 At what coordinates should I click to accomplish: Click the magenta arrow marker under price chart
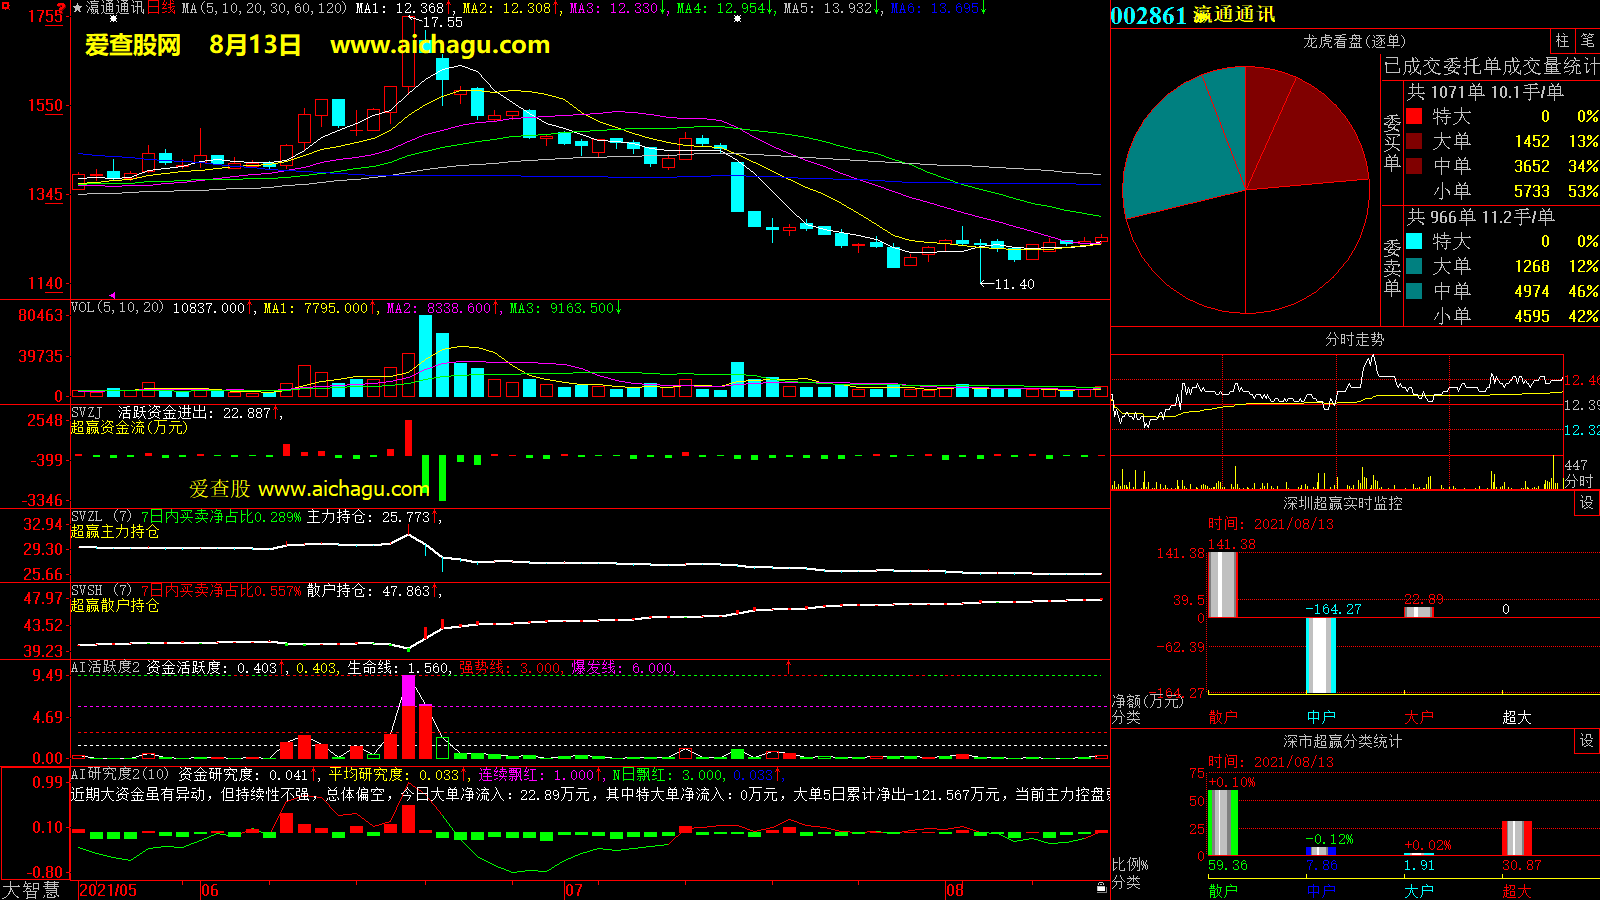click(112, 295)
